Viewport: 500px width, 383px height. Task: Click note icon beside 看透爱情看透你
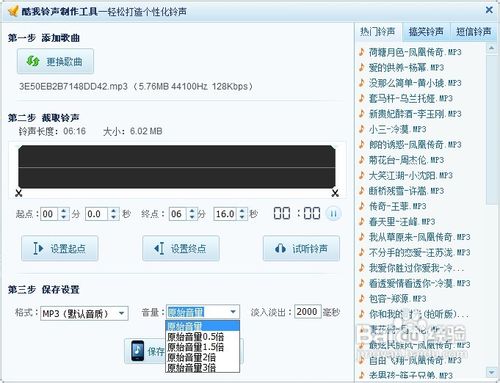coord(361,283)
